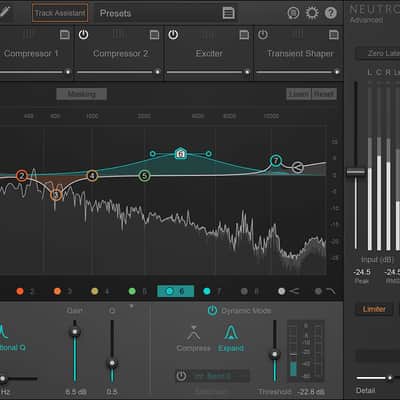Select EQ node 4 on the curve
Screen dimensions: 400x400
pos(92,176)
